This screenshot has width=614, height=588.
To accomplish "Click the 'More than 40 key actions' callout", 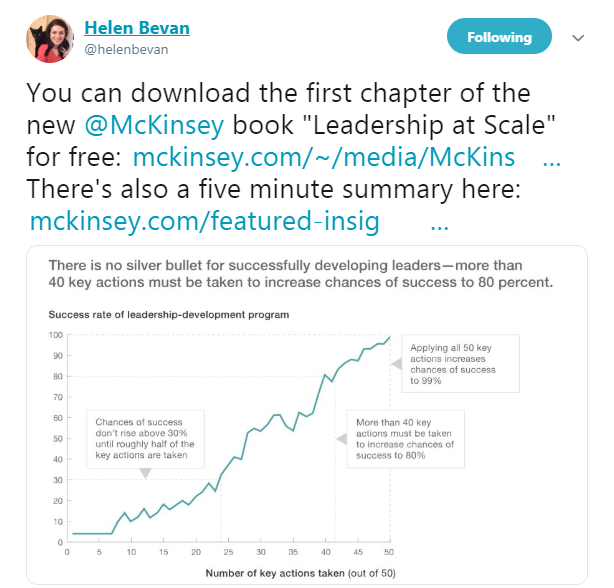I will (x=406, y=439).
